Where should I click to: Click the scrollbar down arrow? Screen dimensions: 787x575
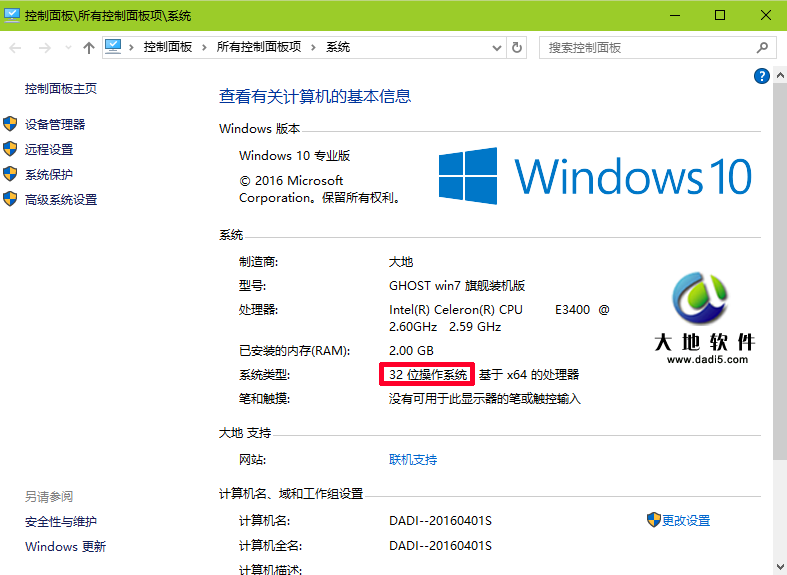780,567
